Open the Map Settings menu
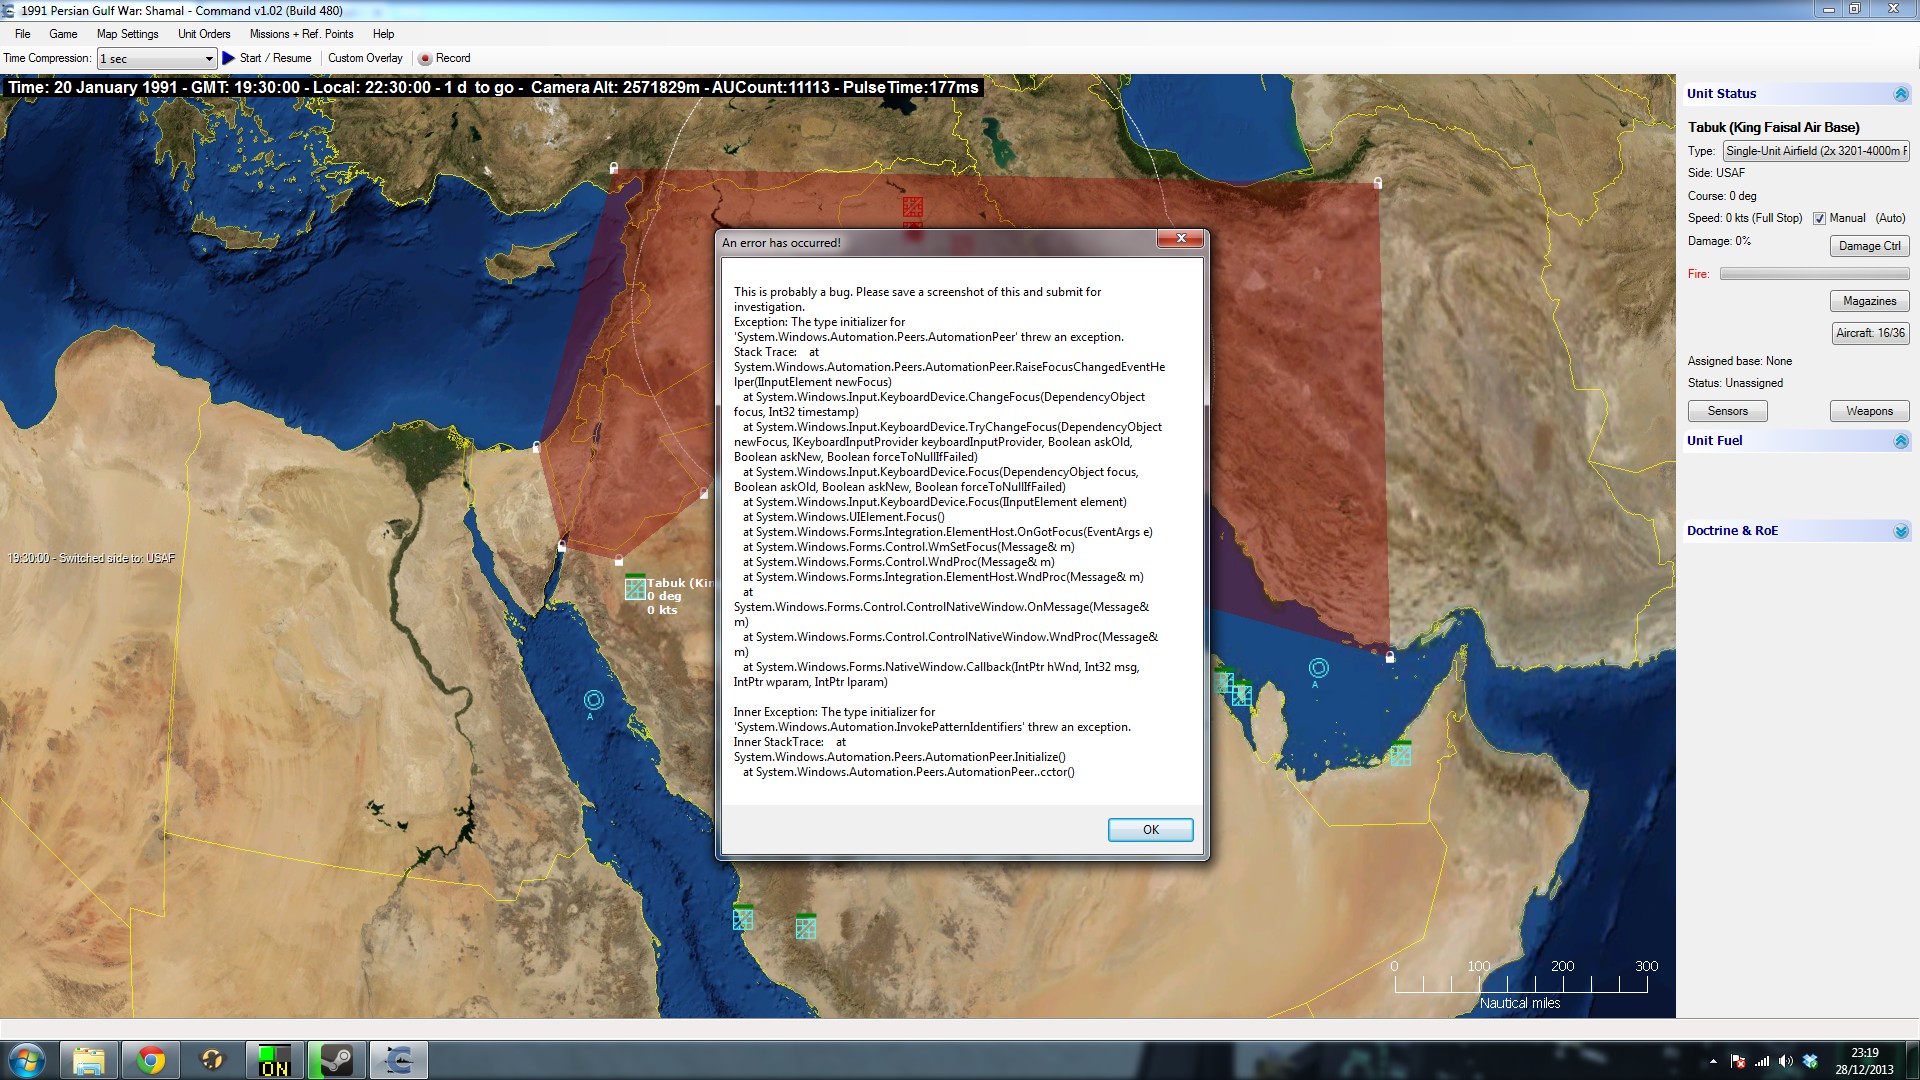The height and width of the screenshot is (1080, 1920). click(x=127, y=34)
